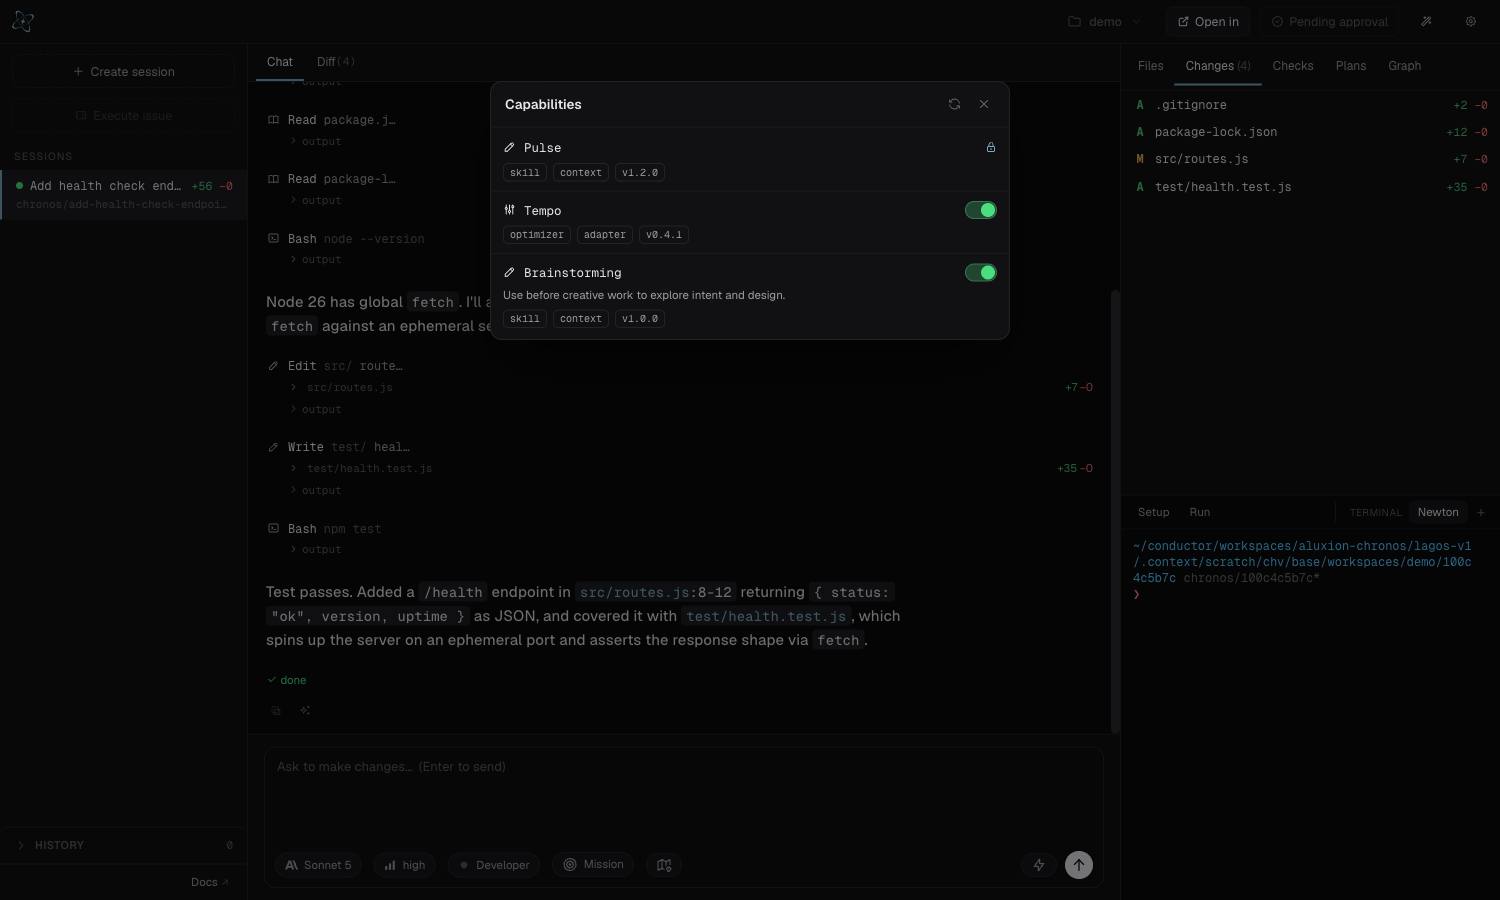
Task: Expand src/routes.js under Edit step
Action: point(342,388)
